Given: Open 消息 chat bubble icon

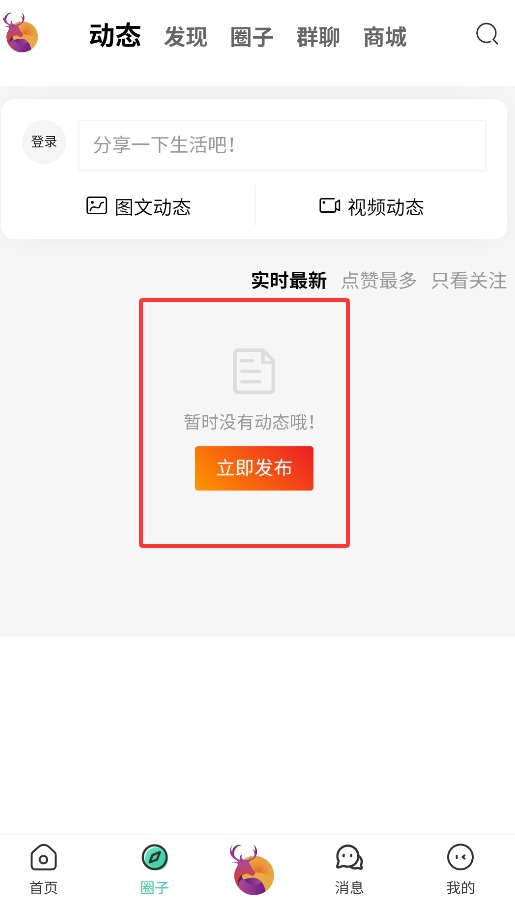Looking at the screenshot, I should 349,858.
